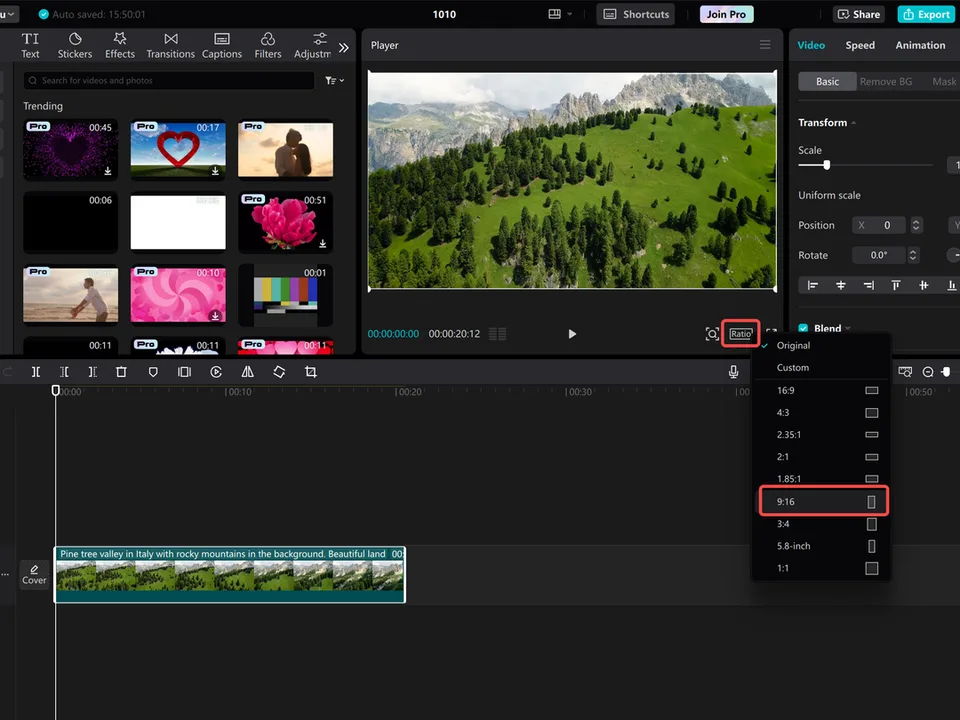The width and height of the screenshot is (960, 720).
Task: Align clip horizontal center
Action: click(841, 285)
